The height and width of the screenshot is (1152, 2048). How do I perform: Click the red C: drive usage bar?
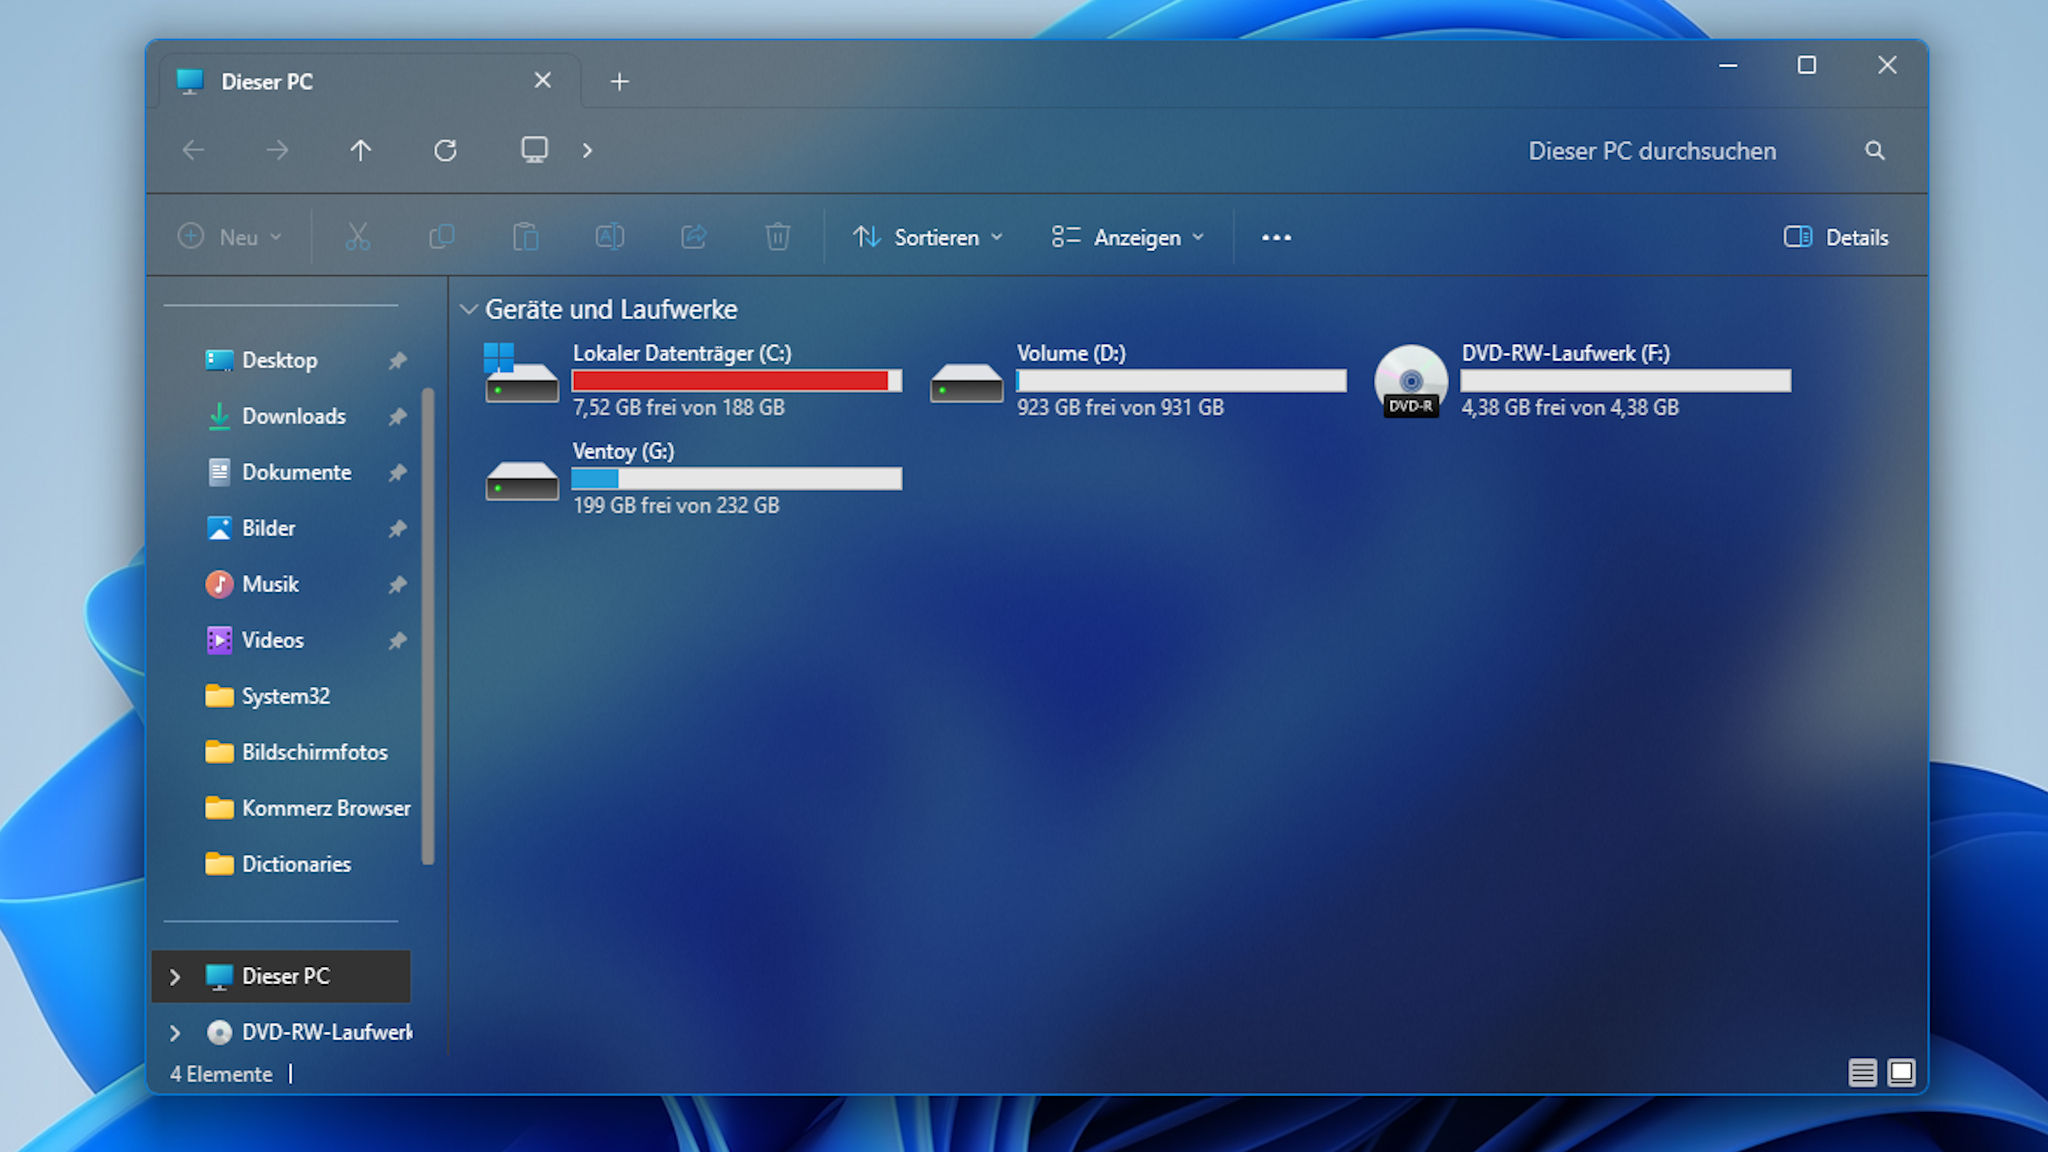click(737, 381)
